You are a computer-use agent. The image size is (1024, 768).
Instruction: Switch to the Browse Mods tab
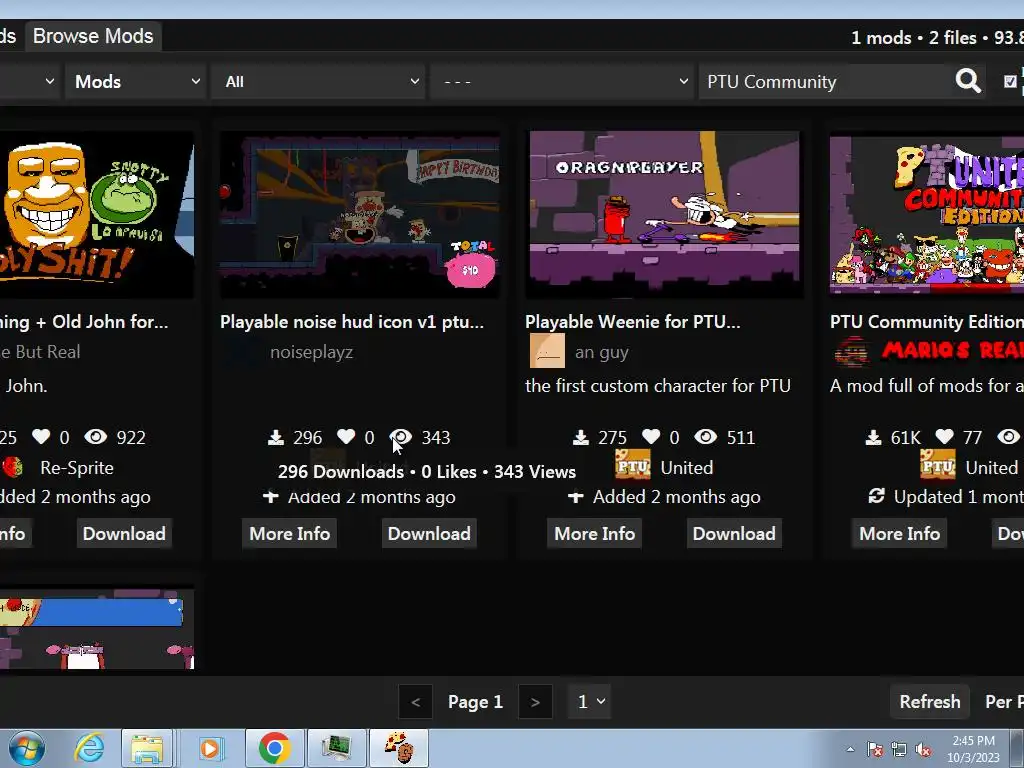tap(93, 36)
